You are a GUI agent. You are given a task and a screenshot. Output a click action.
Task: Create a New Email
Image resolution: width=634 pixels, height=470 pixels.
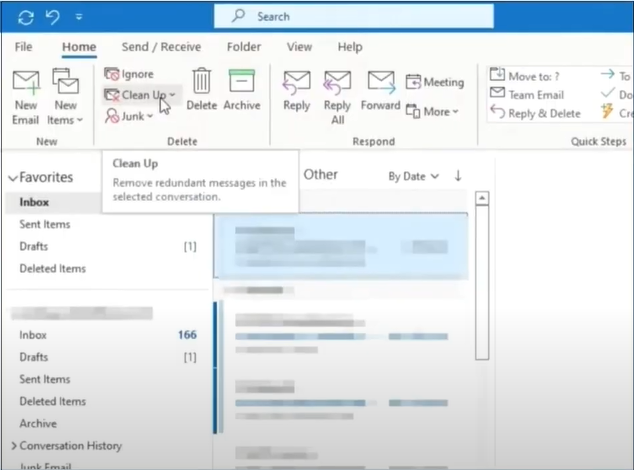click(26, 97)
